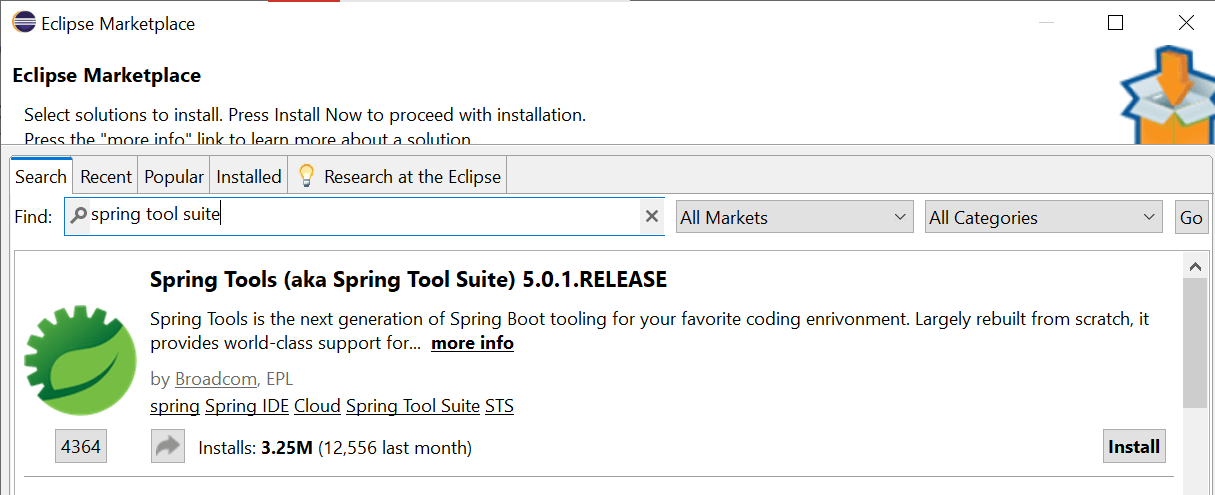
Task: Open the Broadcom provider link
Action: coord(216,379)
